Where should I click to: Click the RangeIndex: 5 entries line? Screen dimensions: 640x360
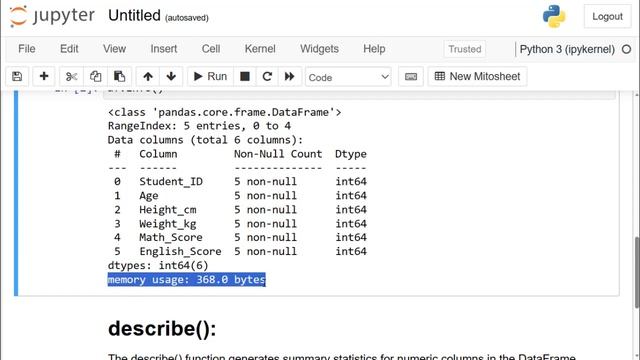click(x=199, y=126)
